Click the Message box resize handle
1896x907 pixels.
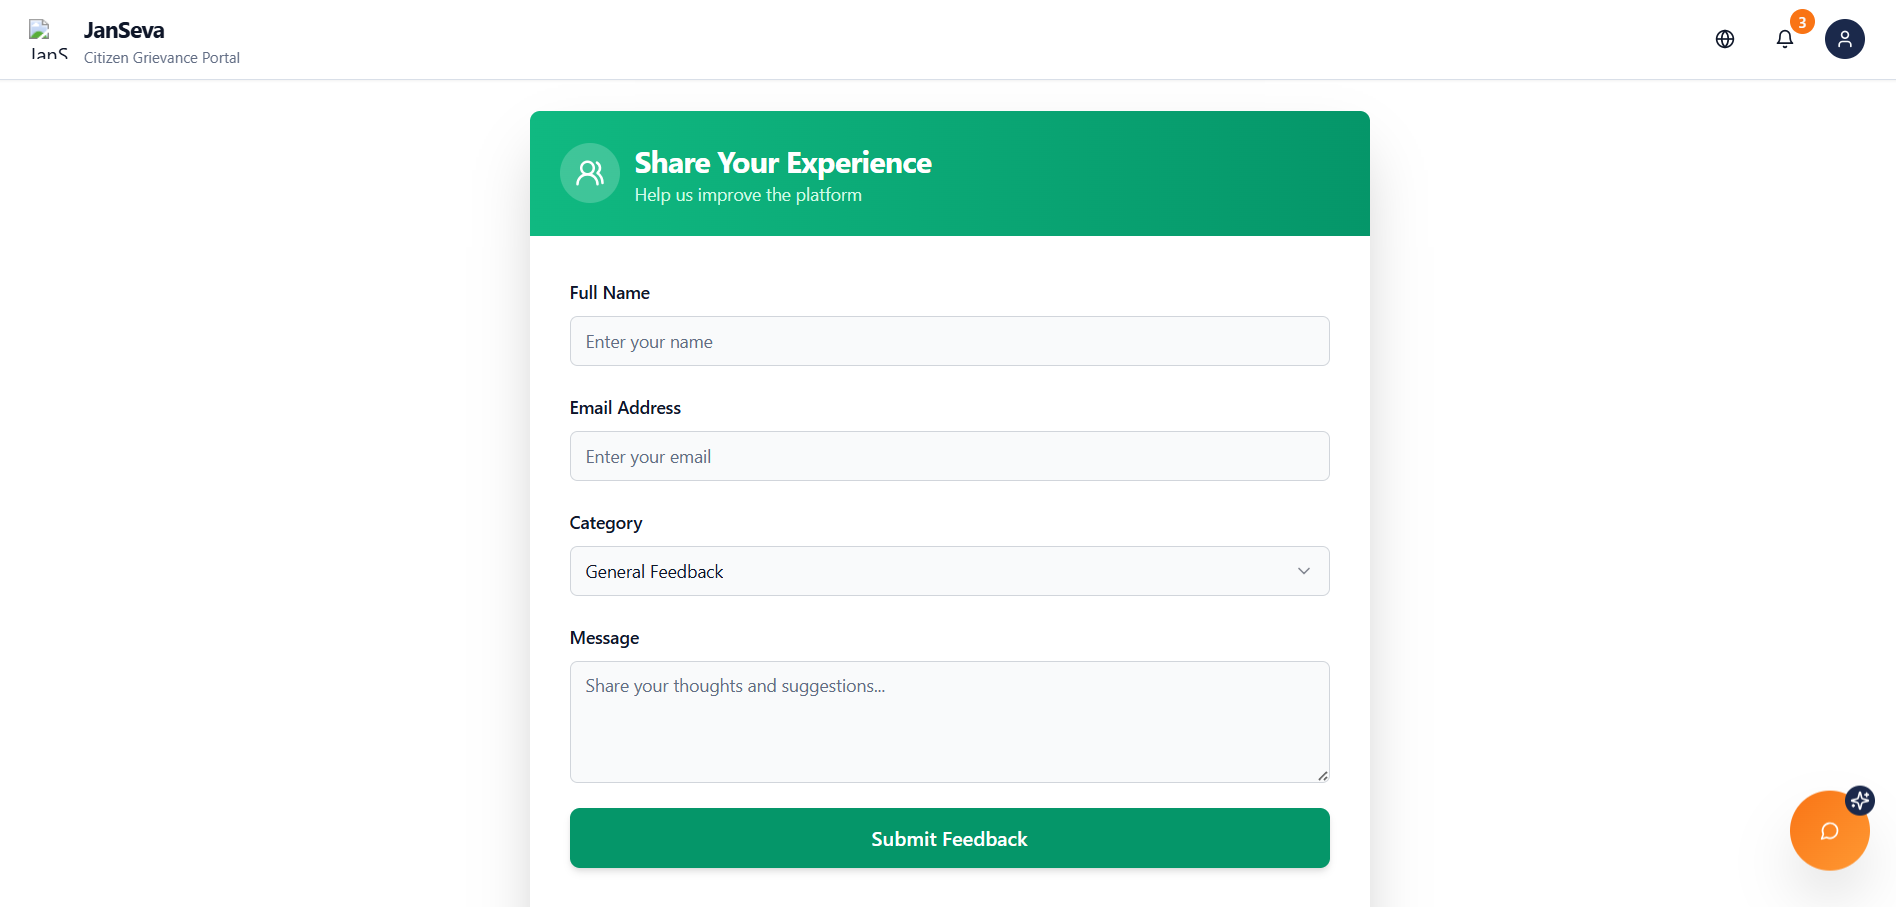1323,776
